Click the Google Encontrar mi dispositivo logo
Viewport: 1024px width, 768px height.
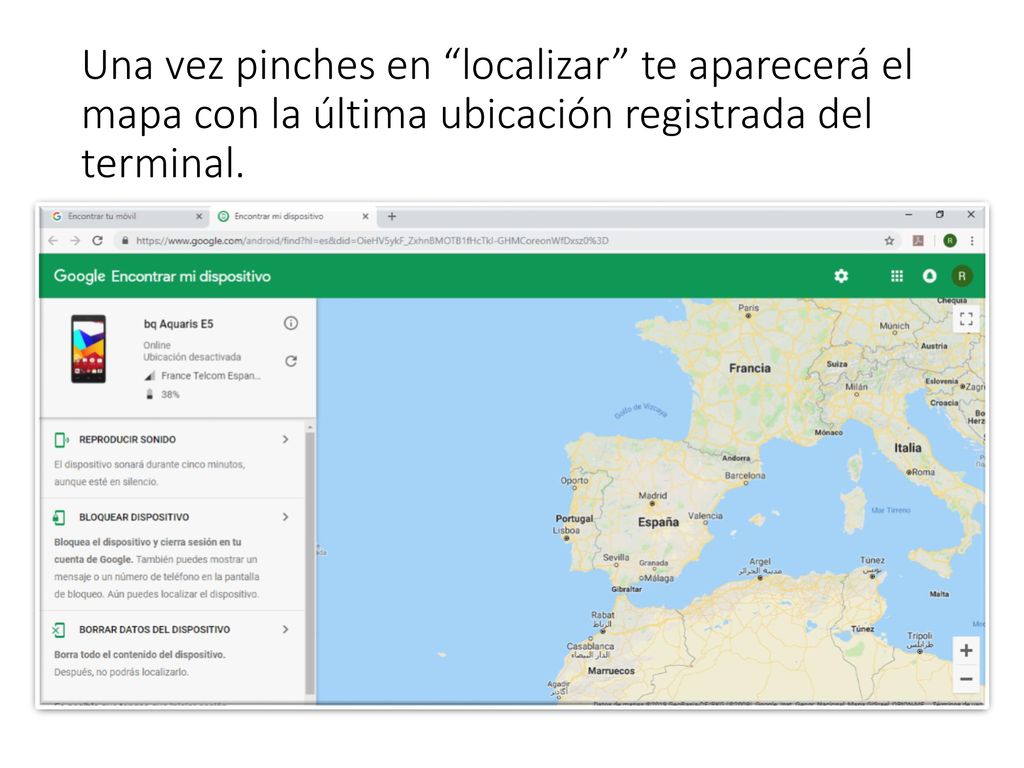(x=162, y=276)
